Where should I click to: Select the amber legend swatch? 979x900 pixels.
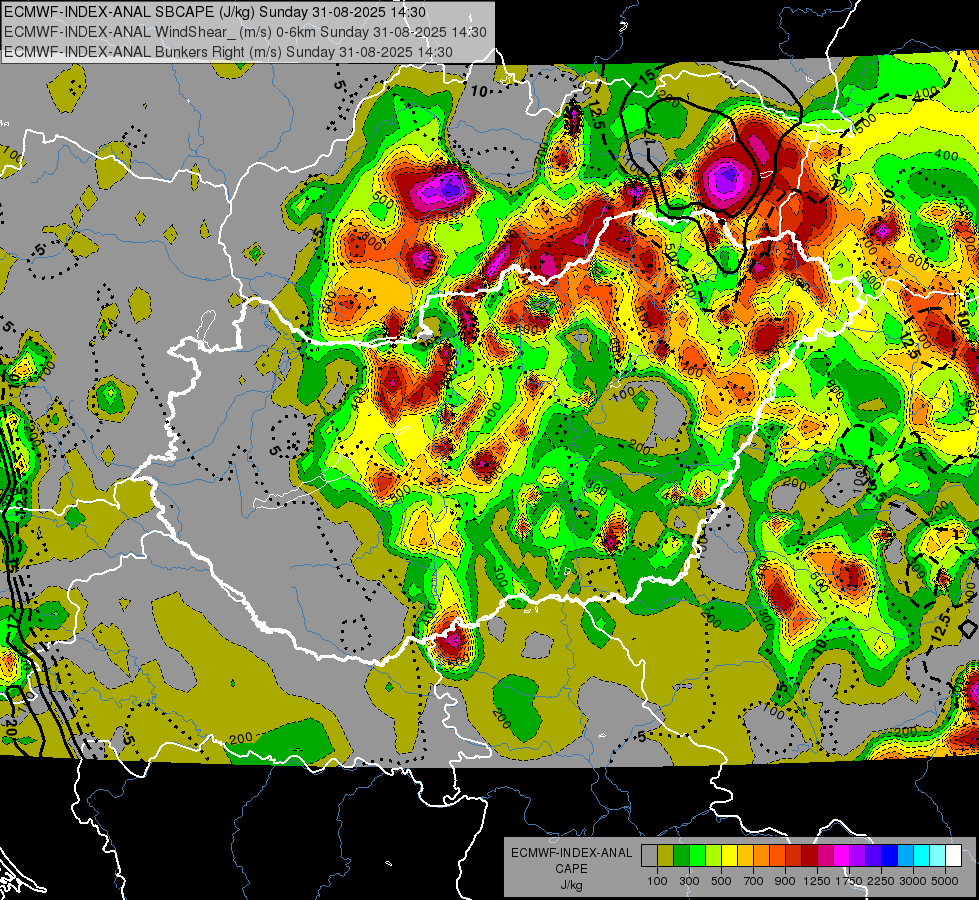(745, 856)
